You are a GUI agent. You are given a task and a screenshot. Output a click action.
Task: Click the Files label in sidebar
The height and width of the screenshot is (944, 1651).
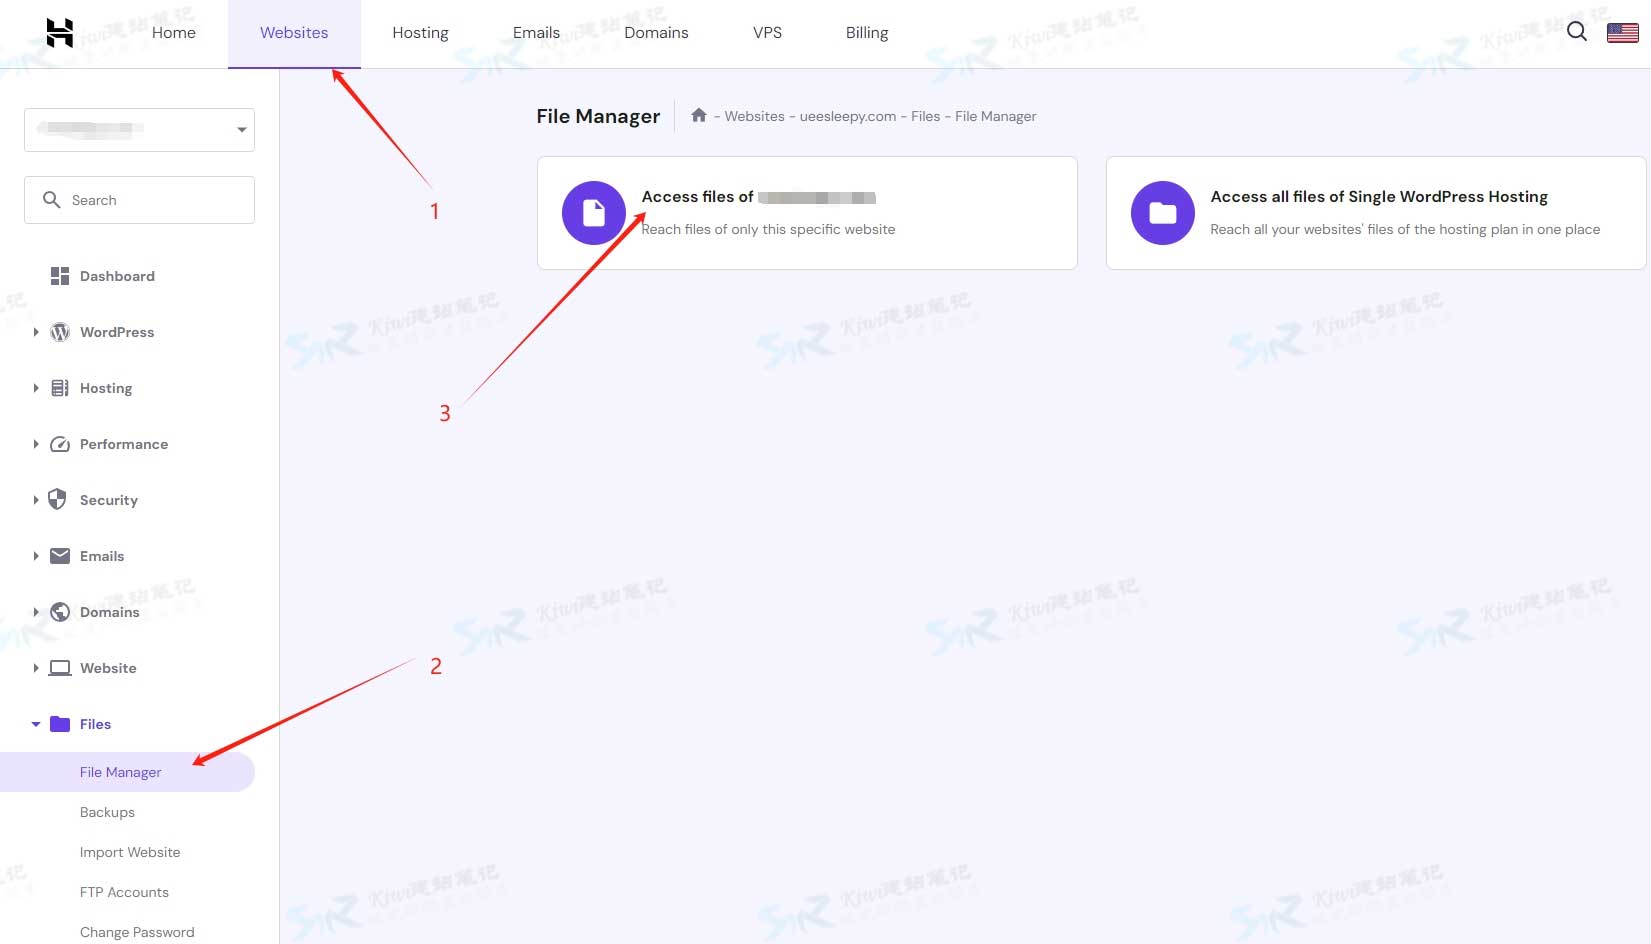pyautogui.click(x=95, y=724)
